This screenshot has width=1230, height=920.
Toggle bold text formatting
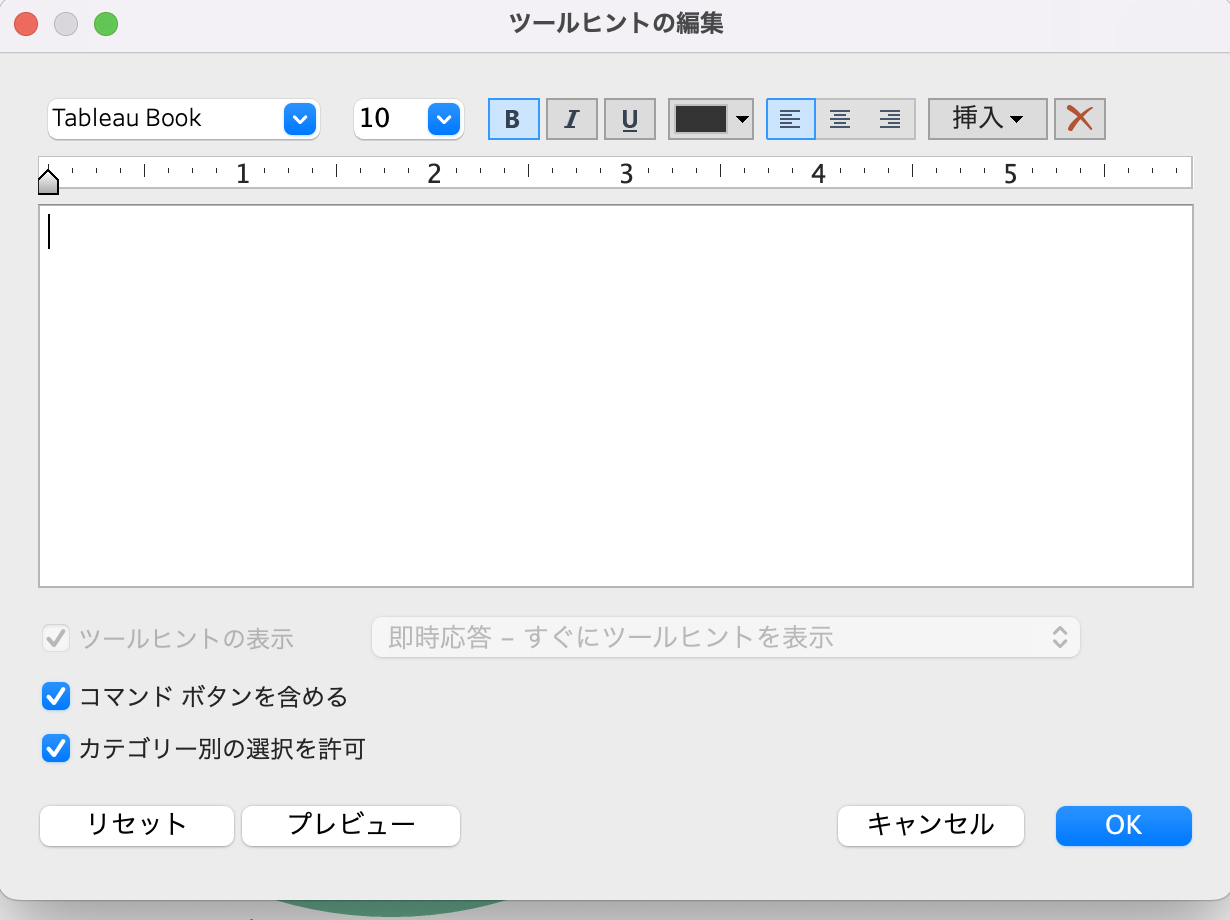point(513,119)
